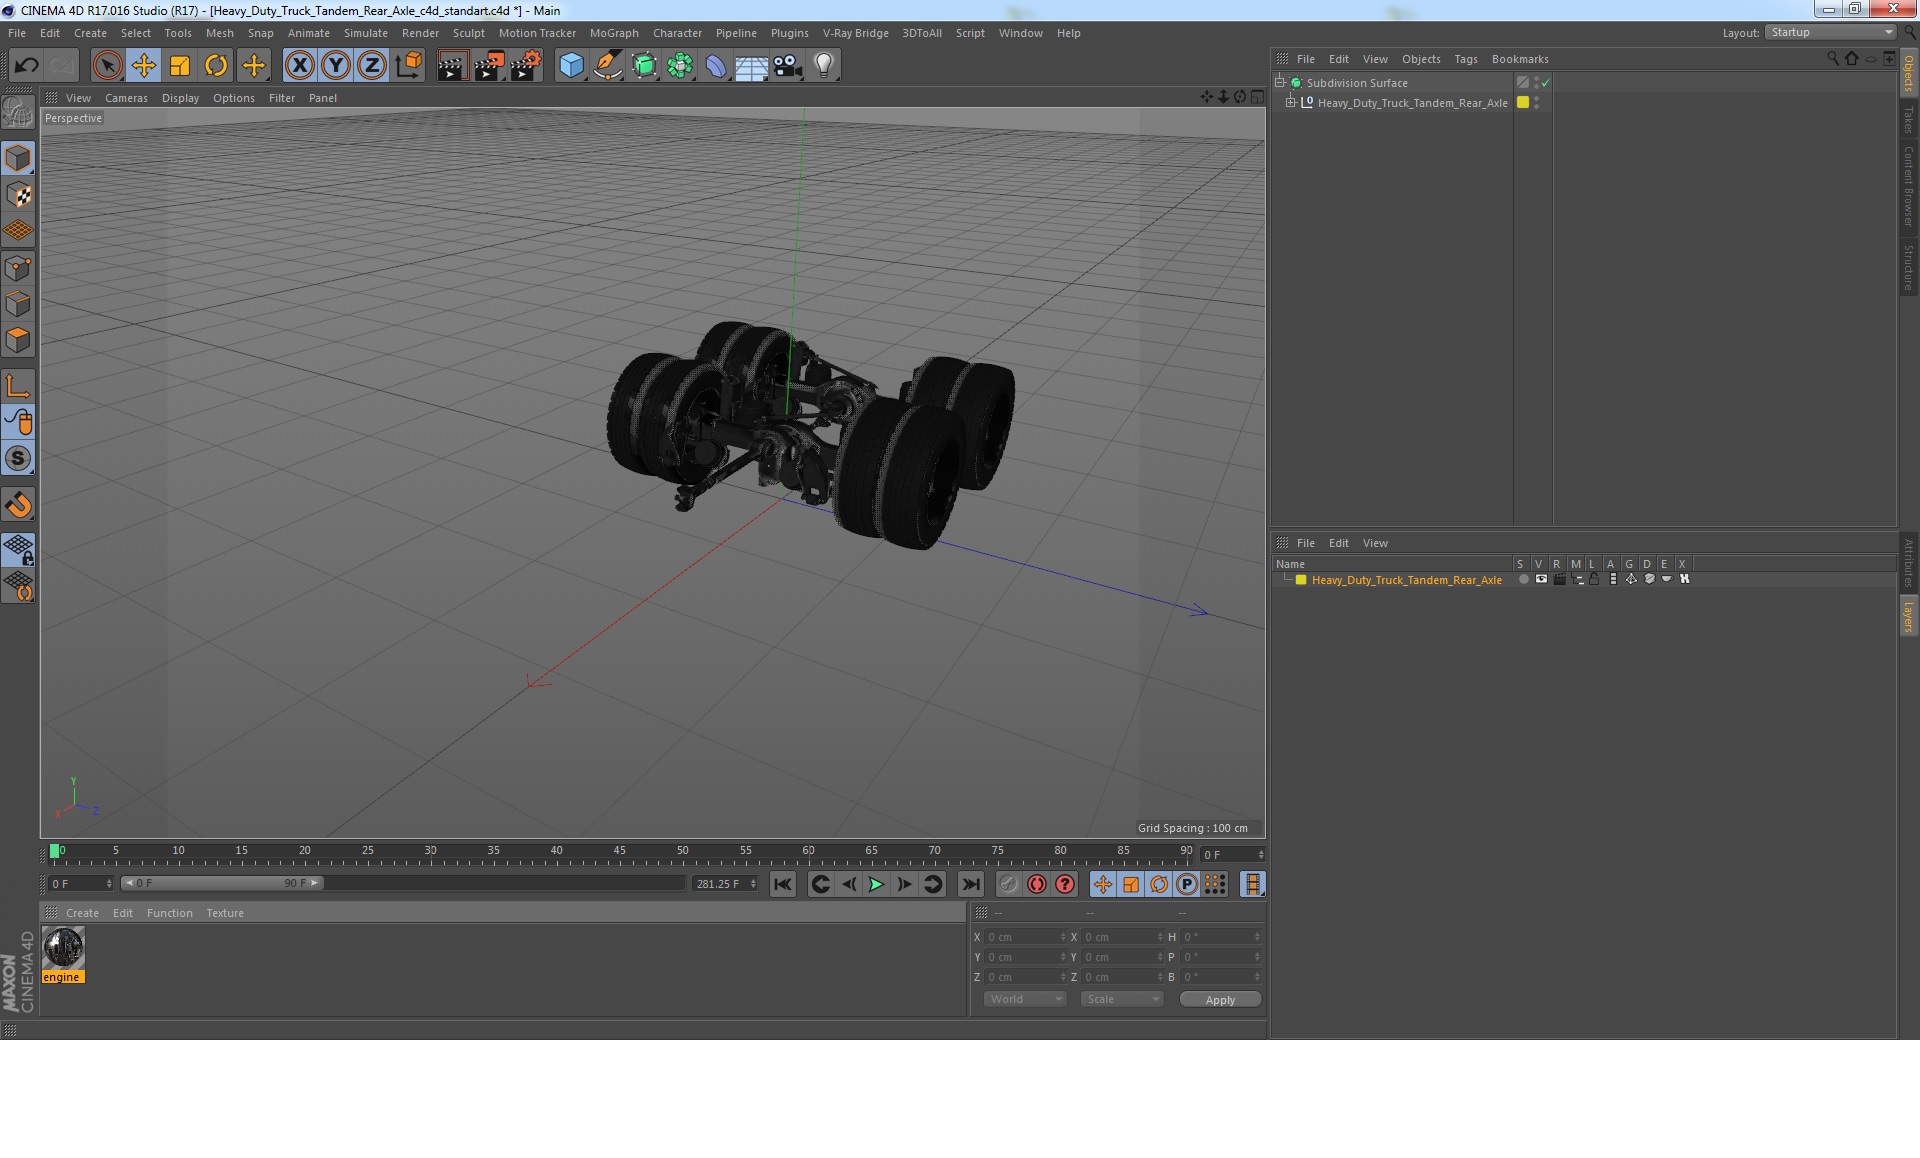
Task: Open the spline Pen tool
Action: click(x=607, y=66)
